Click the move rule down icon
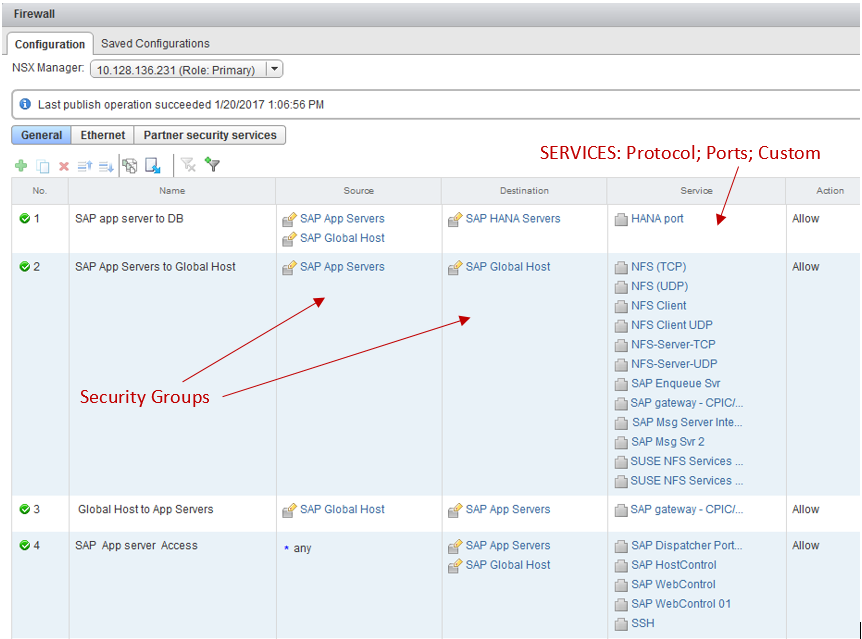 [106, 165]
